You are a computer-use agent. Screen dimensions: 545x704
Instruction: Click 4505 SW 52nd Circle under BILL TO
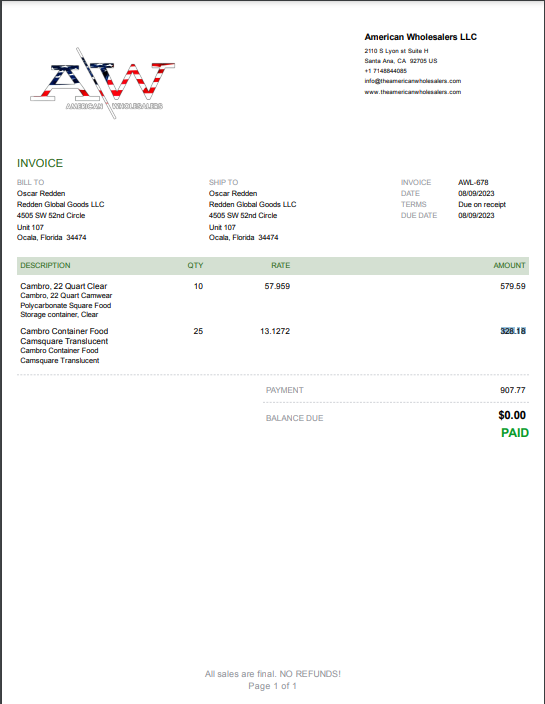[x=51, y=216]
